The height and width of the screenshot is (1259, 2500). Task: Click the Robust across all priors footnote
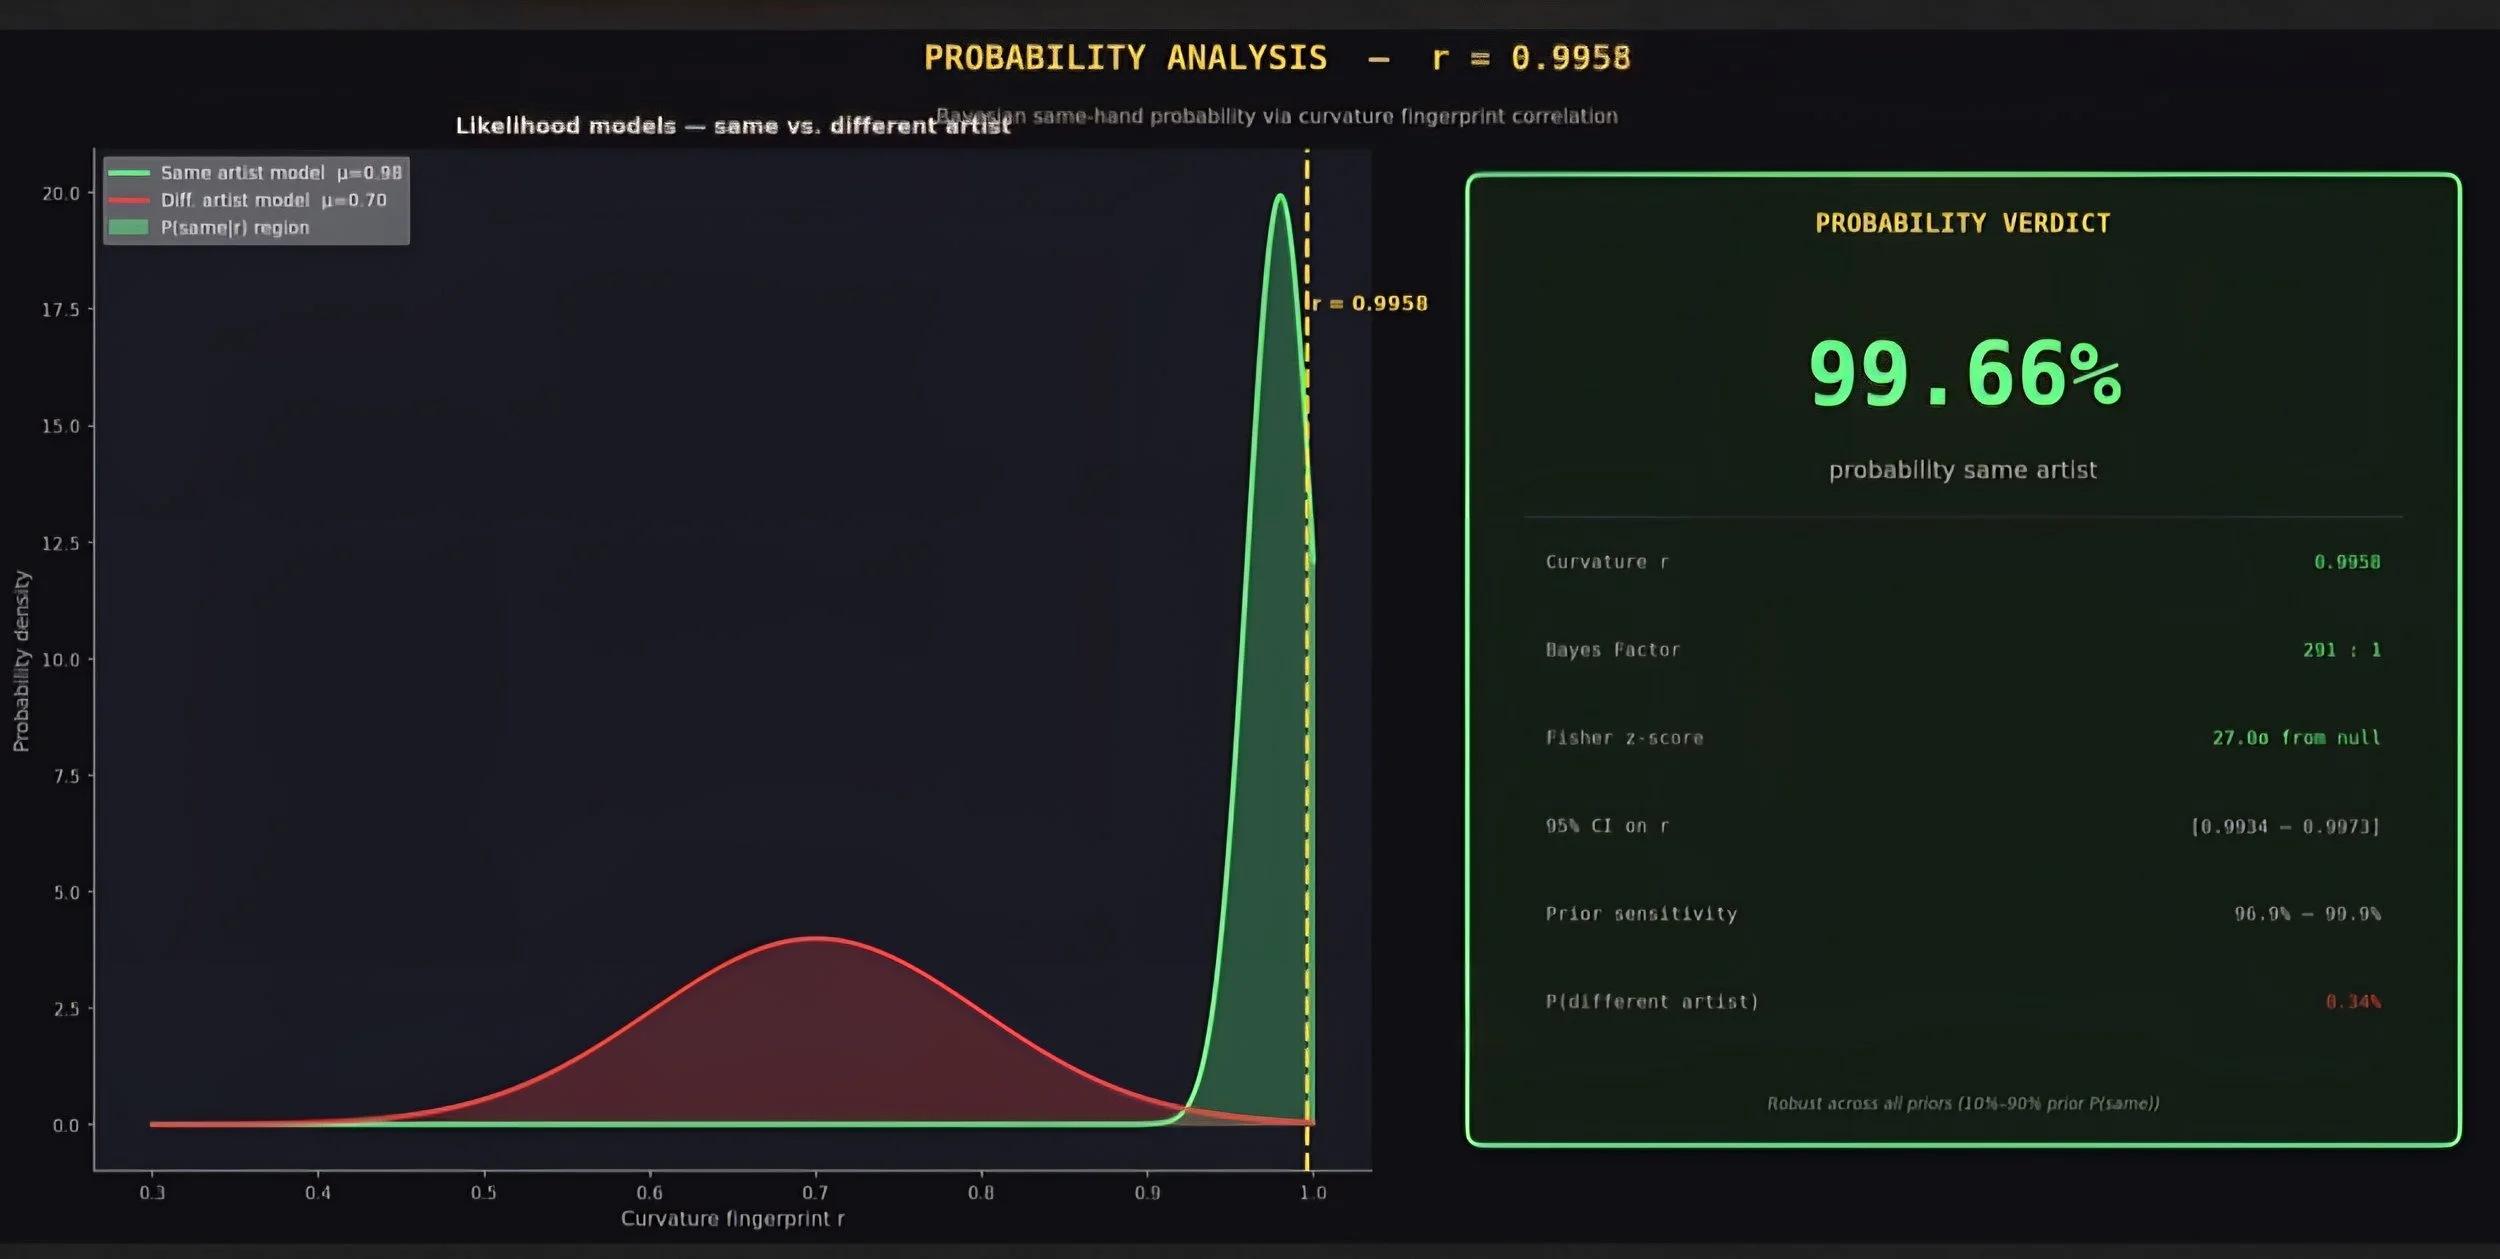(x=1962, y=1103)
